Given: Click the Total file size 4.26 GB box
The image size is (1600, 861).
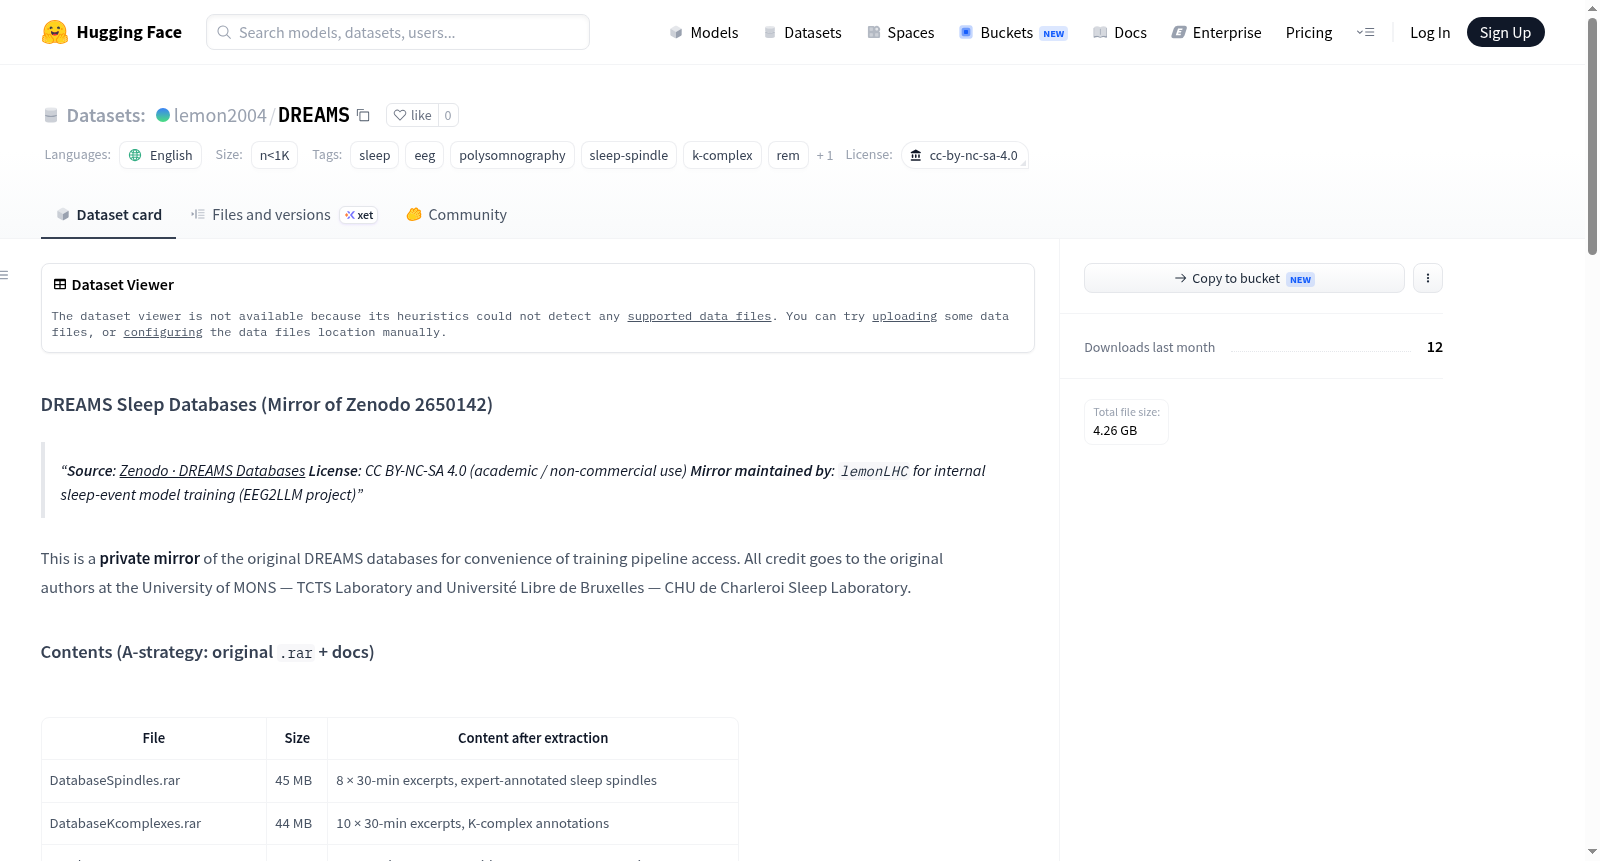Looking at the screenshot, I should click(1126, 421).
